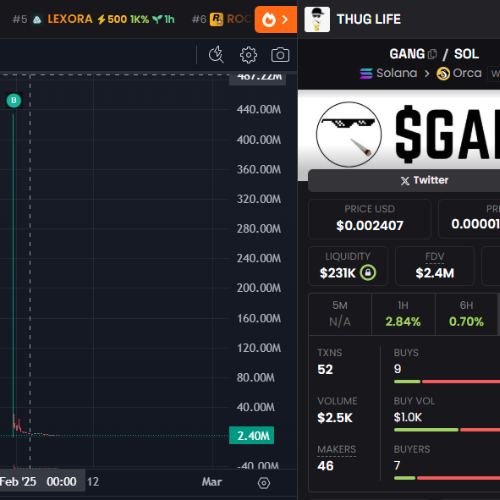
Task: Open the trending fire arrow button
Action: click(276, 20)
